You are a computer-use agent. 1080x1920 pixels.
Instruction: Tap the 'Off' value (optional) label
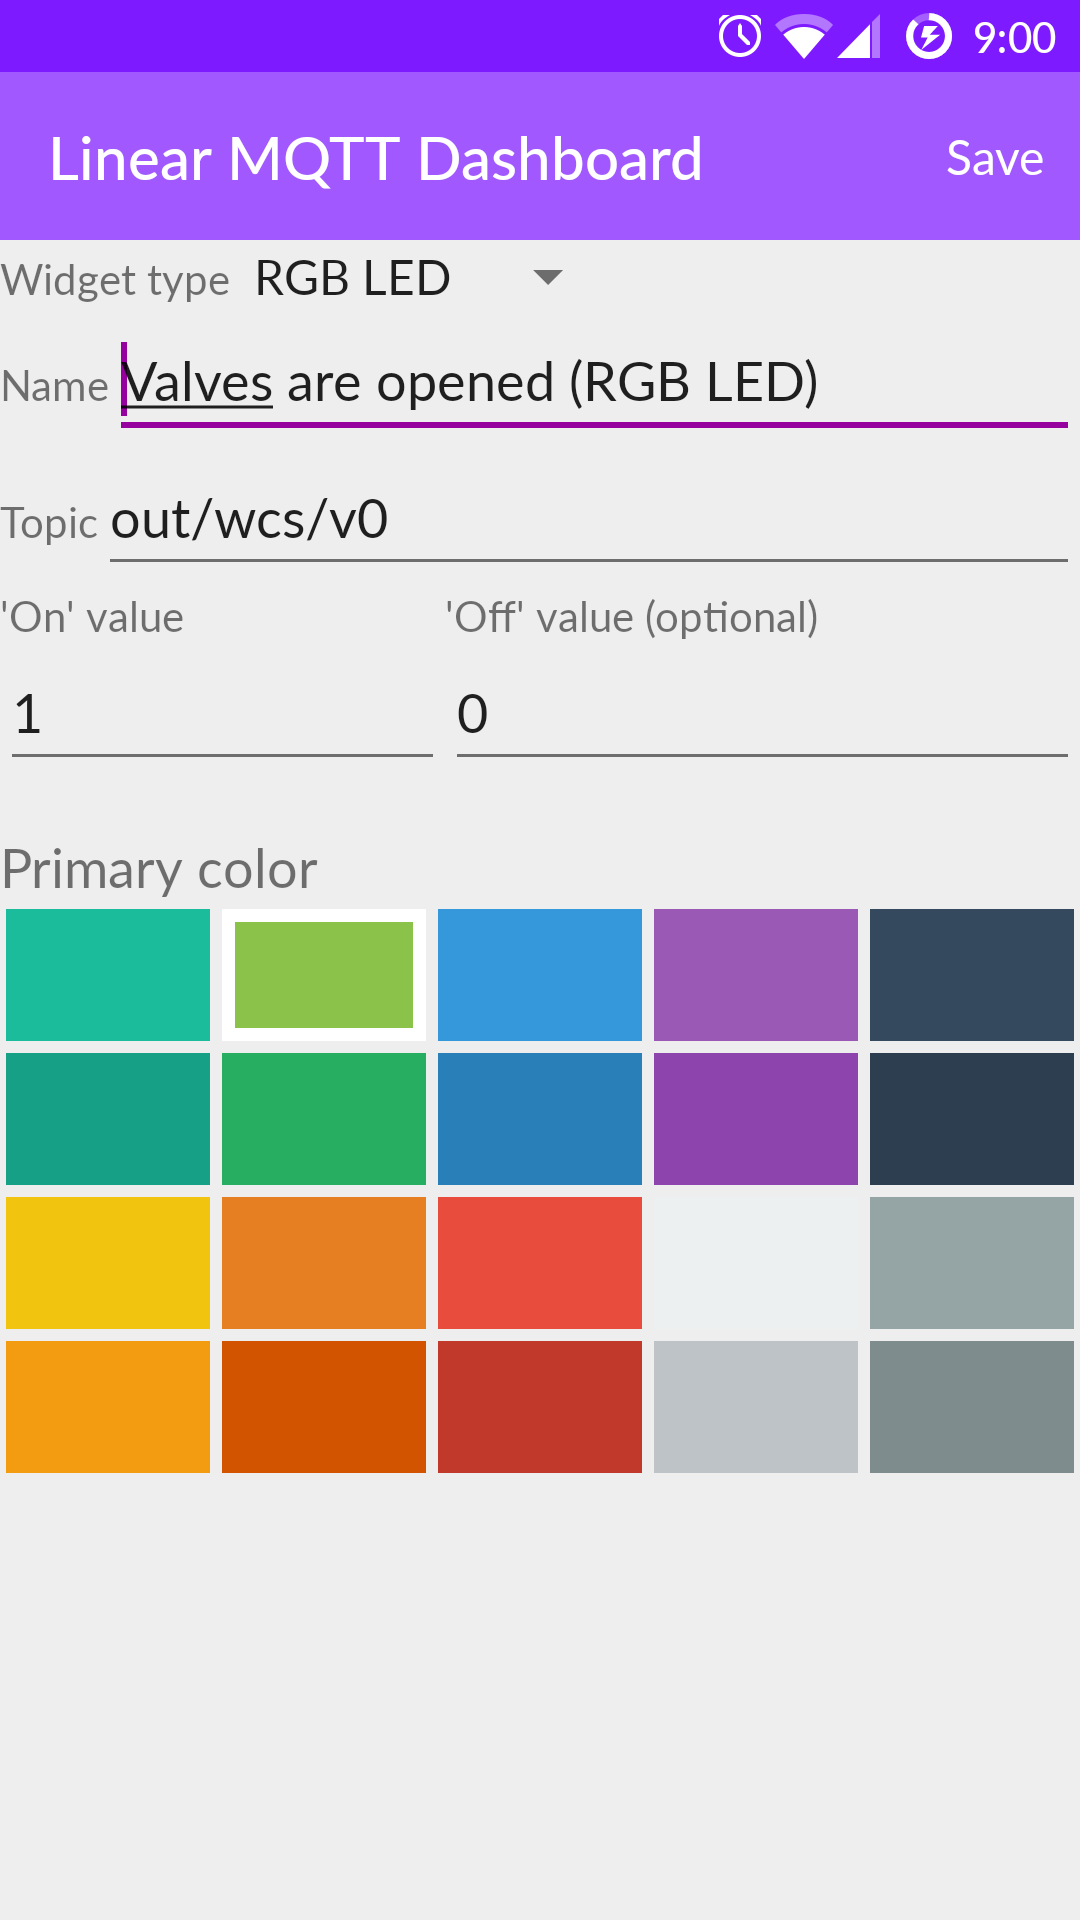(x=632, y=617)
